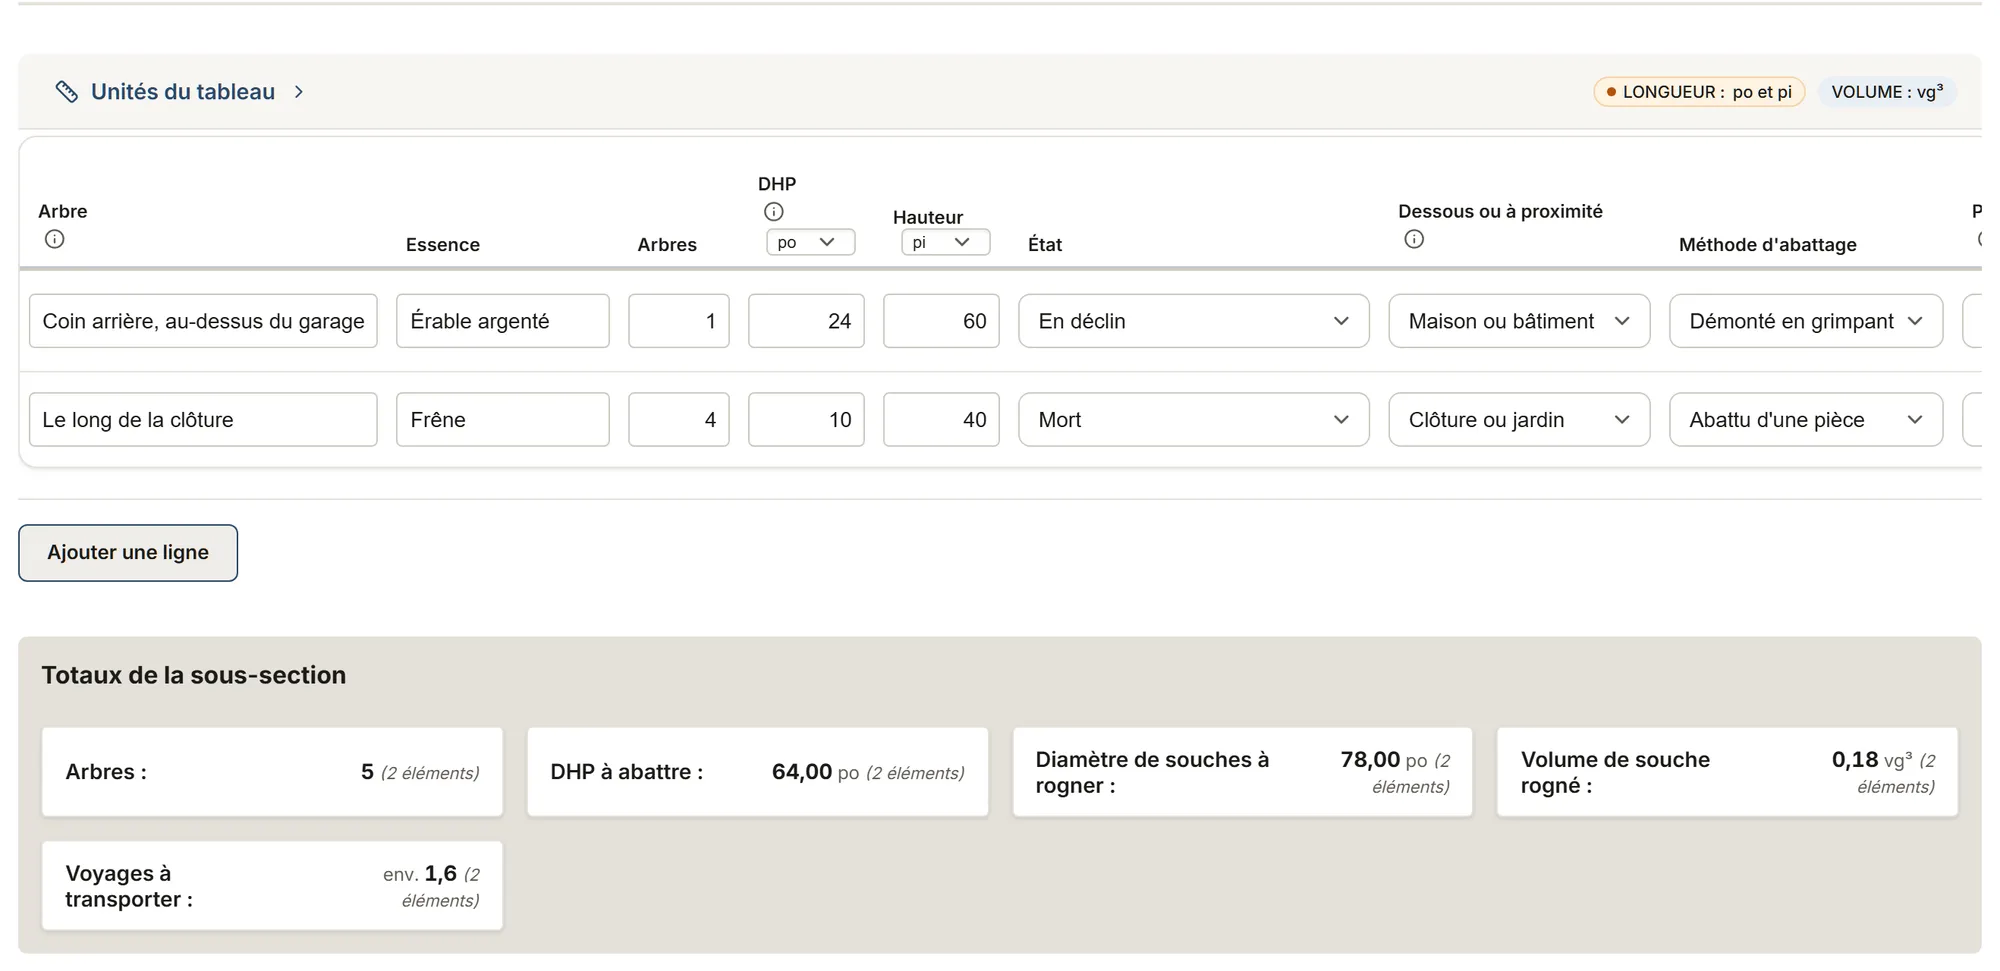Click Arbres count field showing 4

[x=679, y=420]
